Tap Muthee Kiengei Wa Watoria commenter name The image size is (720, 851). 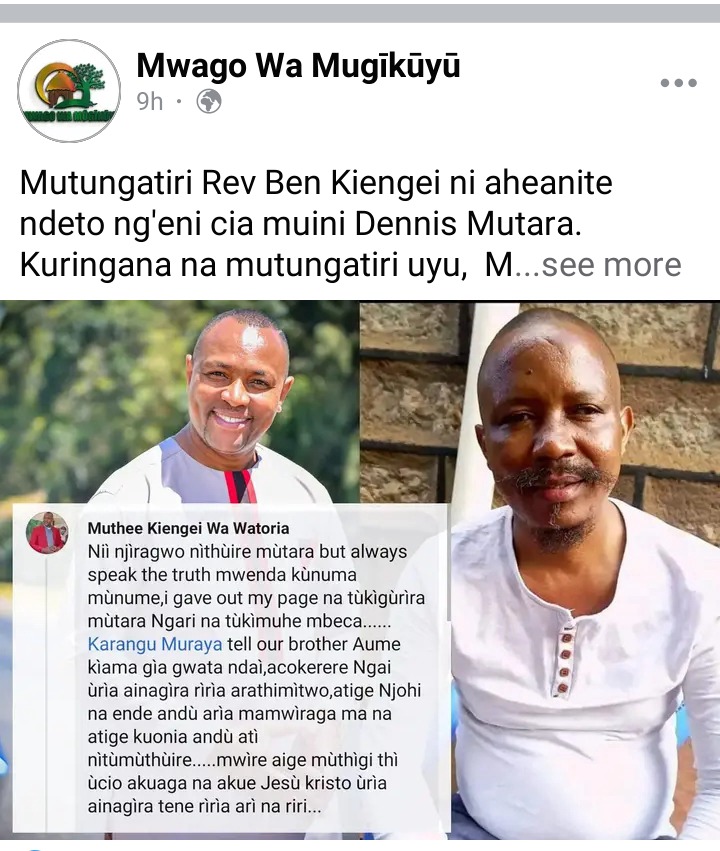tap(188, 528)
